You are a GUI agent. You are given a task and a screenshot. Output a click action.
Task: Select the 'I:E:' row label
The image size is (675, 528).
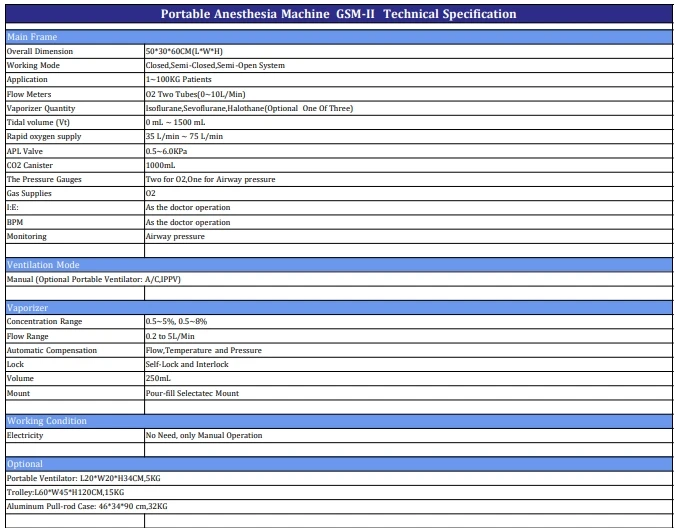click(x=12, y=207)
